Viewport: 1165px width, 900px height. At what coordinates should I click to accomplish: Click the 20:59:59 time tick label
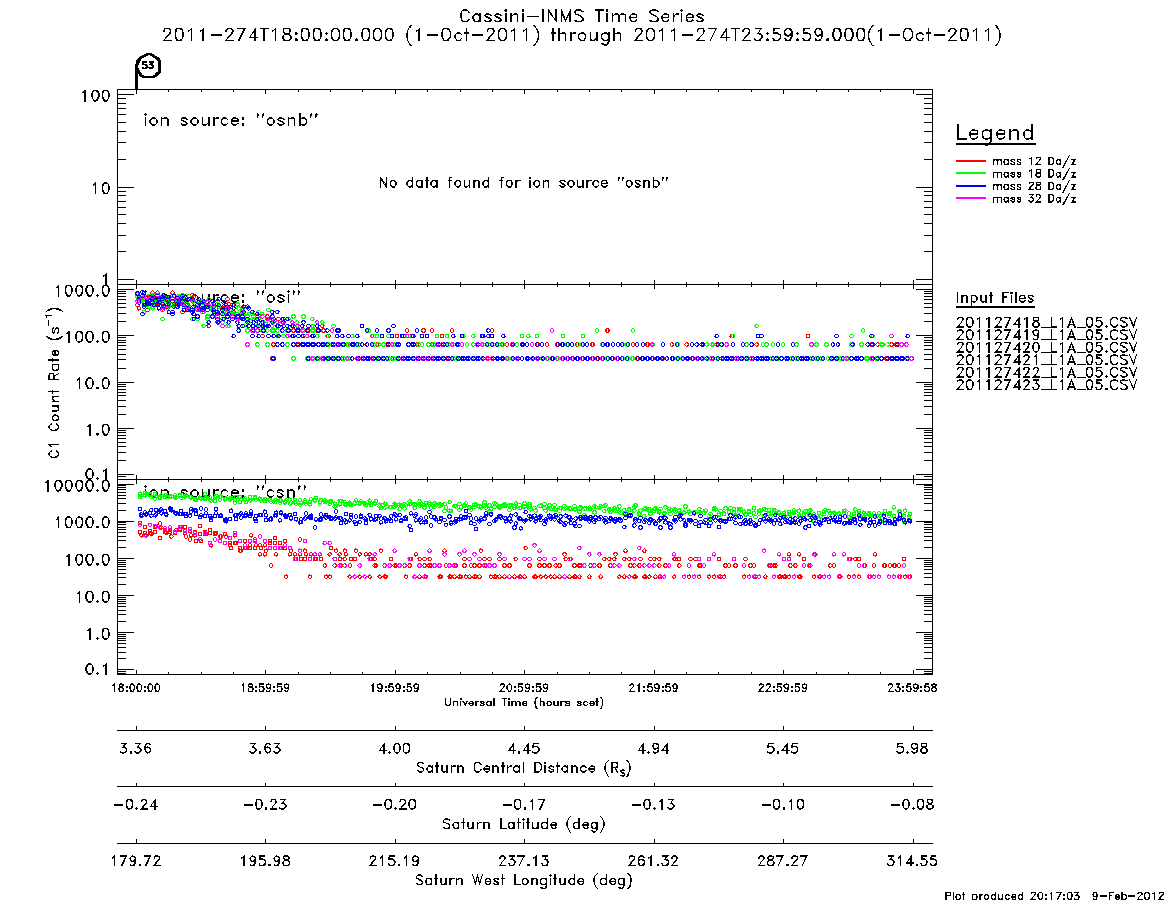pos(524,688)
